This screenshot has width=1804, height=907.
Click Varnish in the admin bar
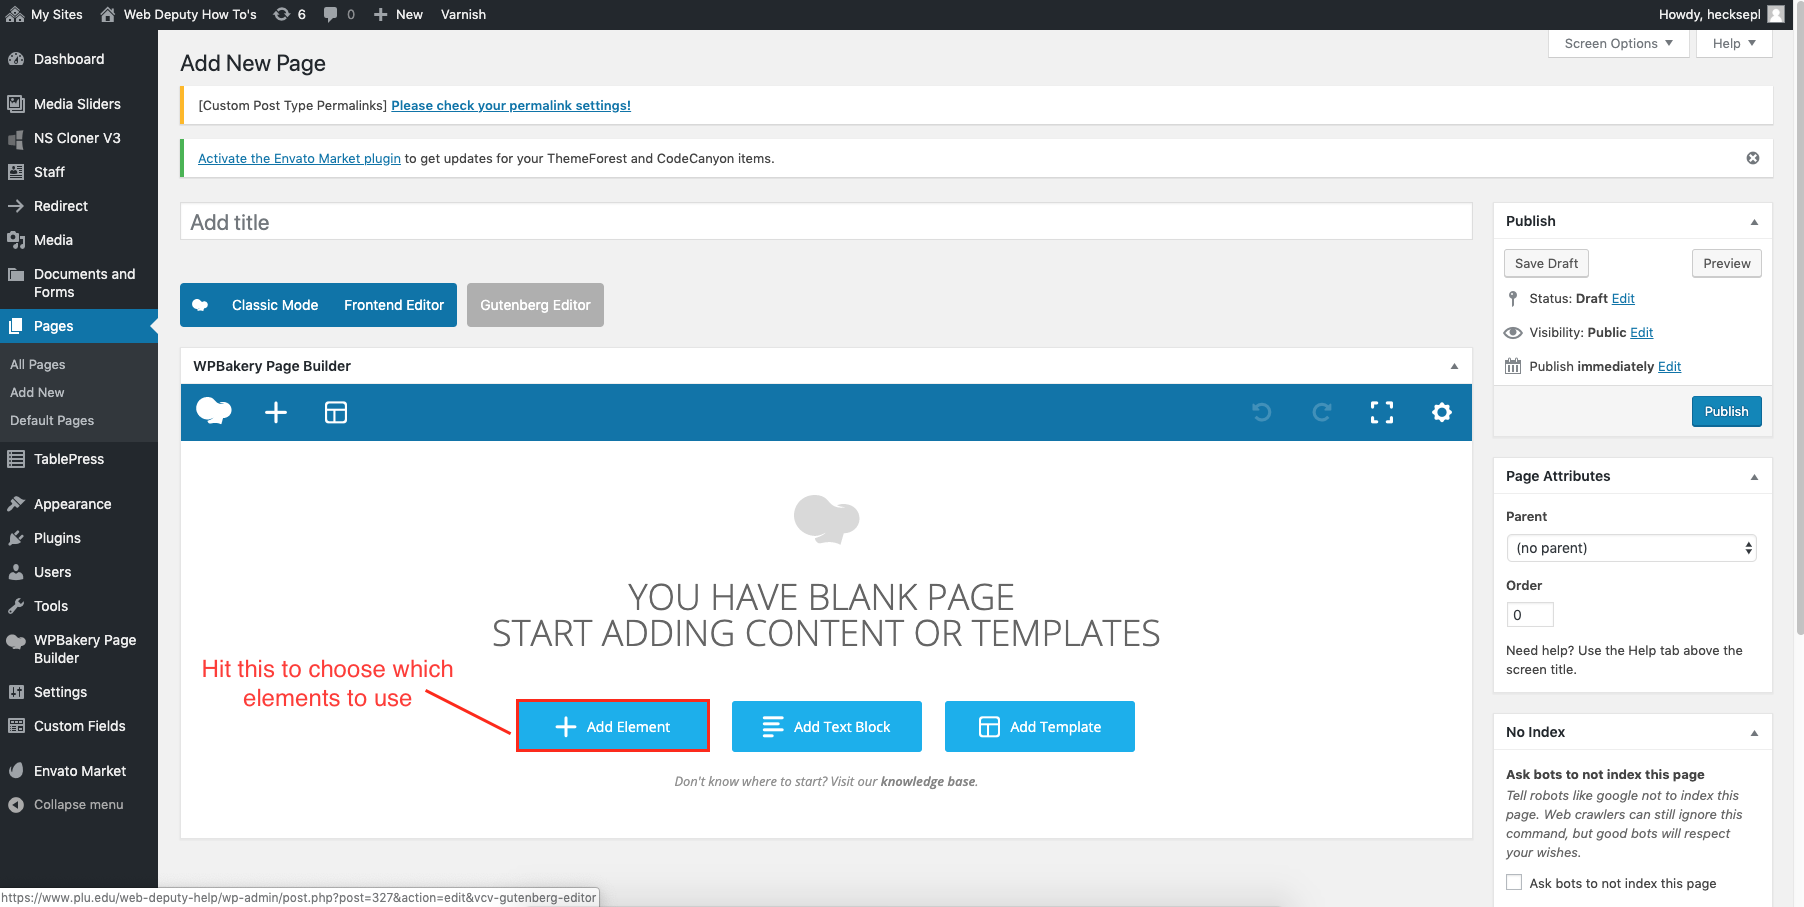463,14
